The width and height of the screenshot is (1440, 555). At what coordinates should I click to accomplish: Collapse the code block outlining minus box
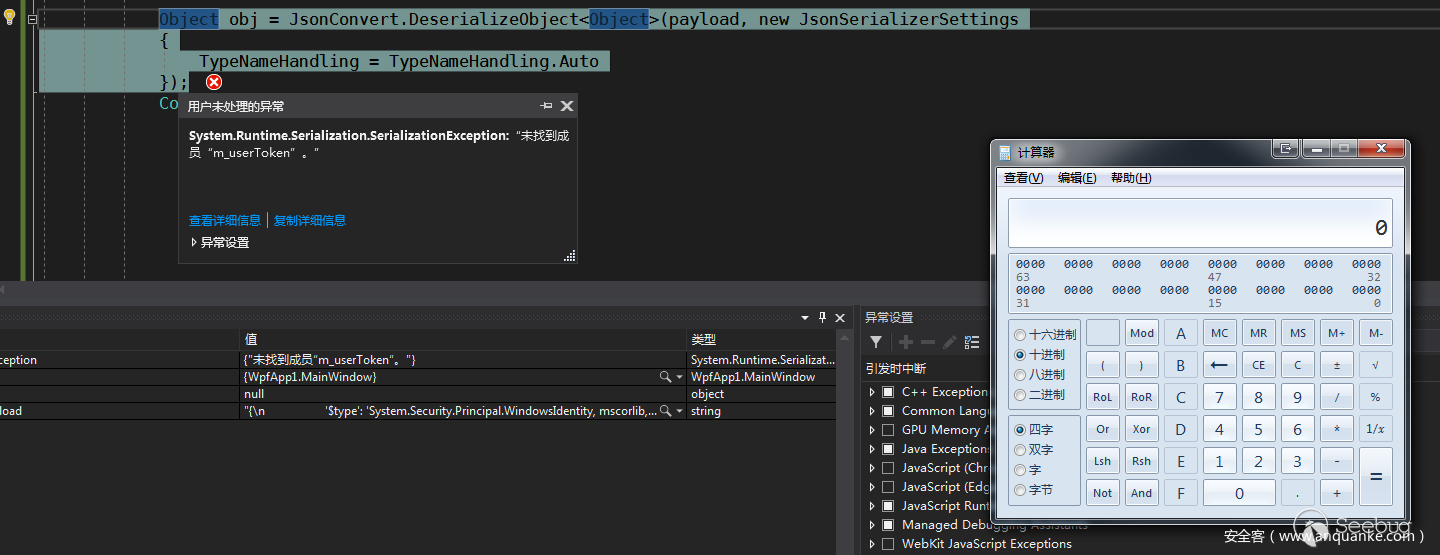click(33, 20)
